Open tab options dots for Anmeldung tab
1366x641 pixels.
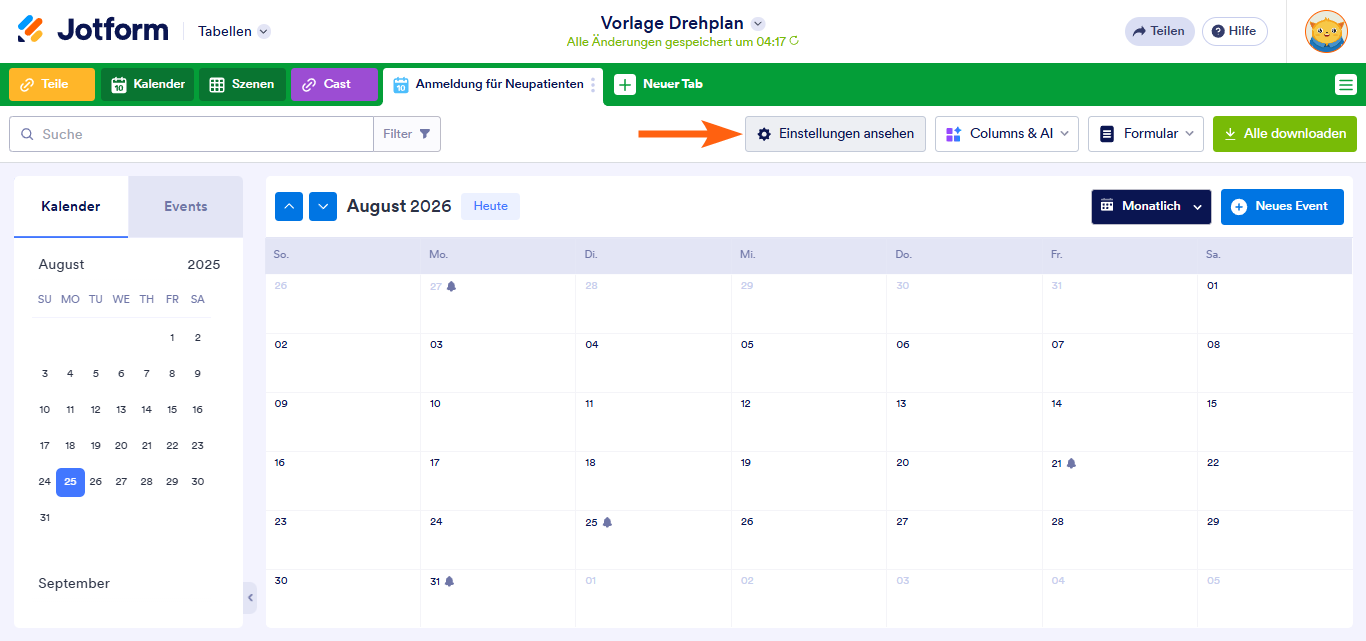(x=593, y=85)
